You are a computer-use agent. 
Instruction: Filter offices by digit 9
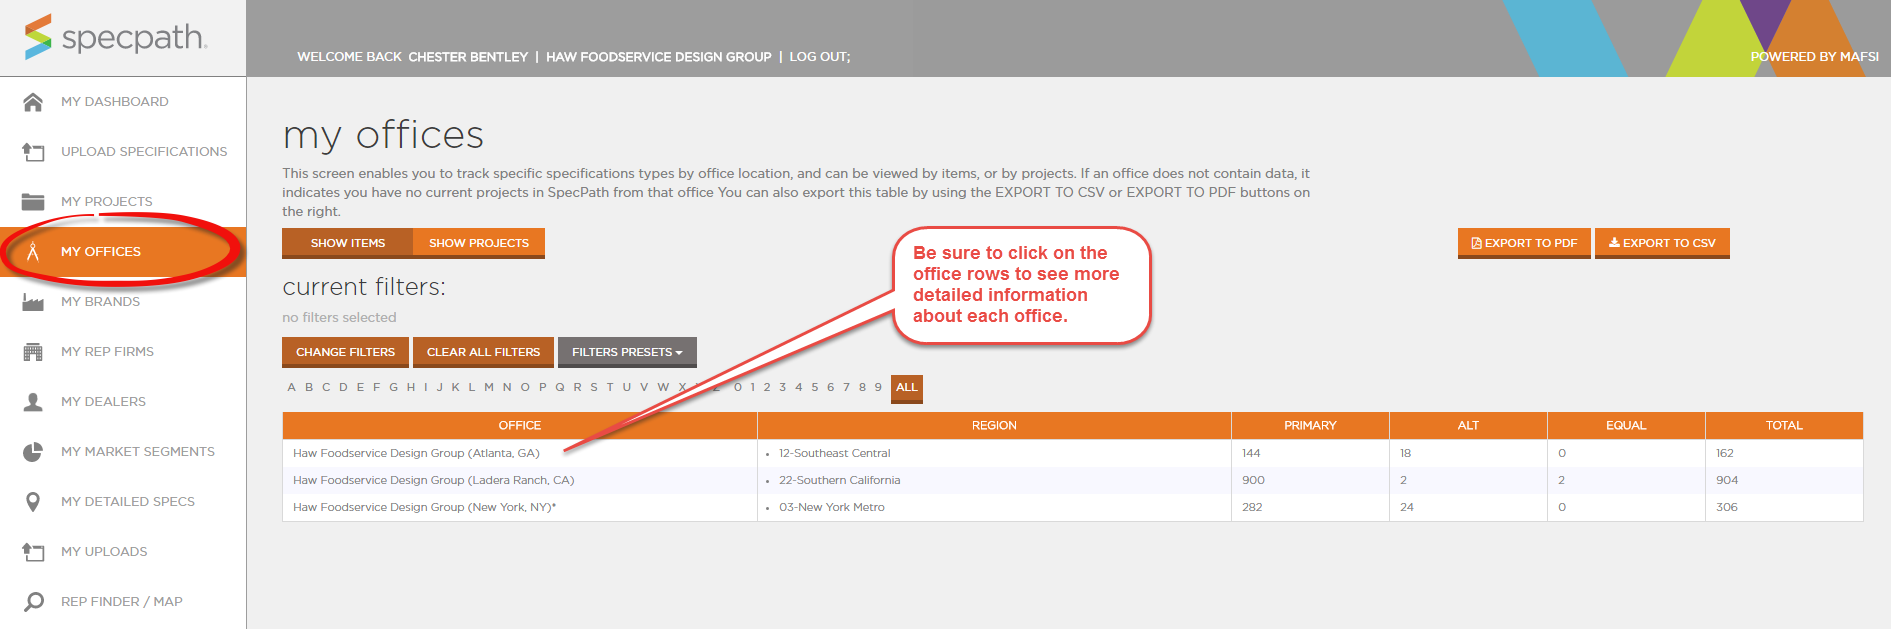coord(879,388)
